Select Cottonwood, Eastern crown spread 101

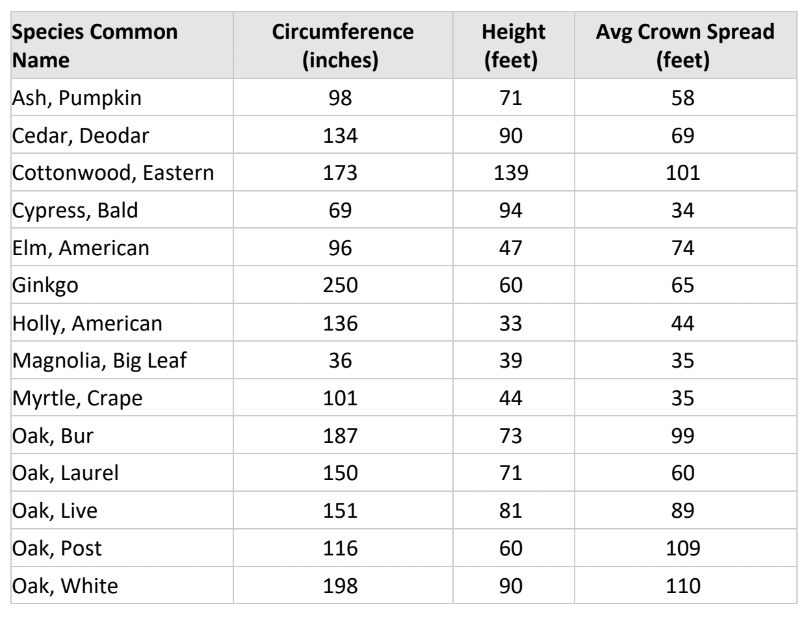684,173
